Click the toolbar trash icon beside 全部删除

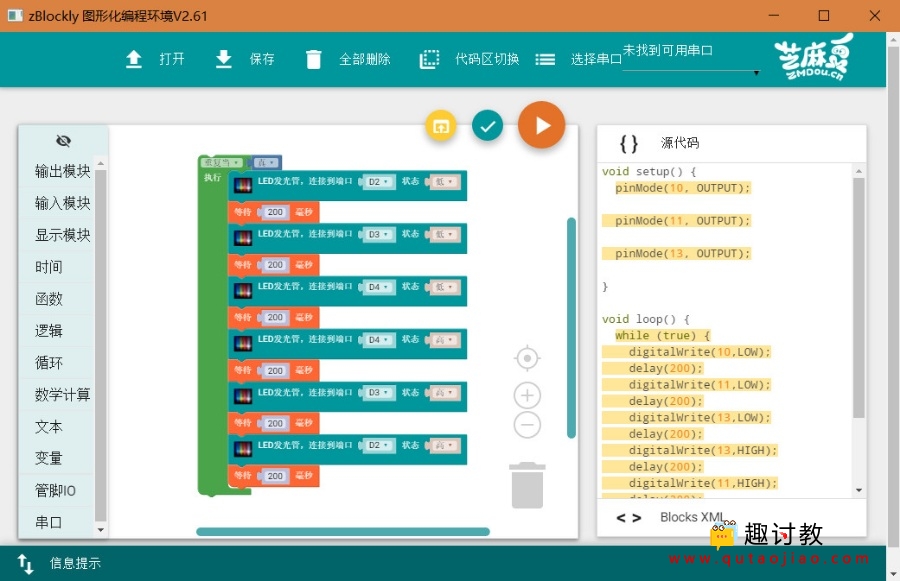313,59
